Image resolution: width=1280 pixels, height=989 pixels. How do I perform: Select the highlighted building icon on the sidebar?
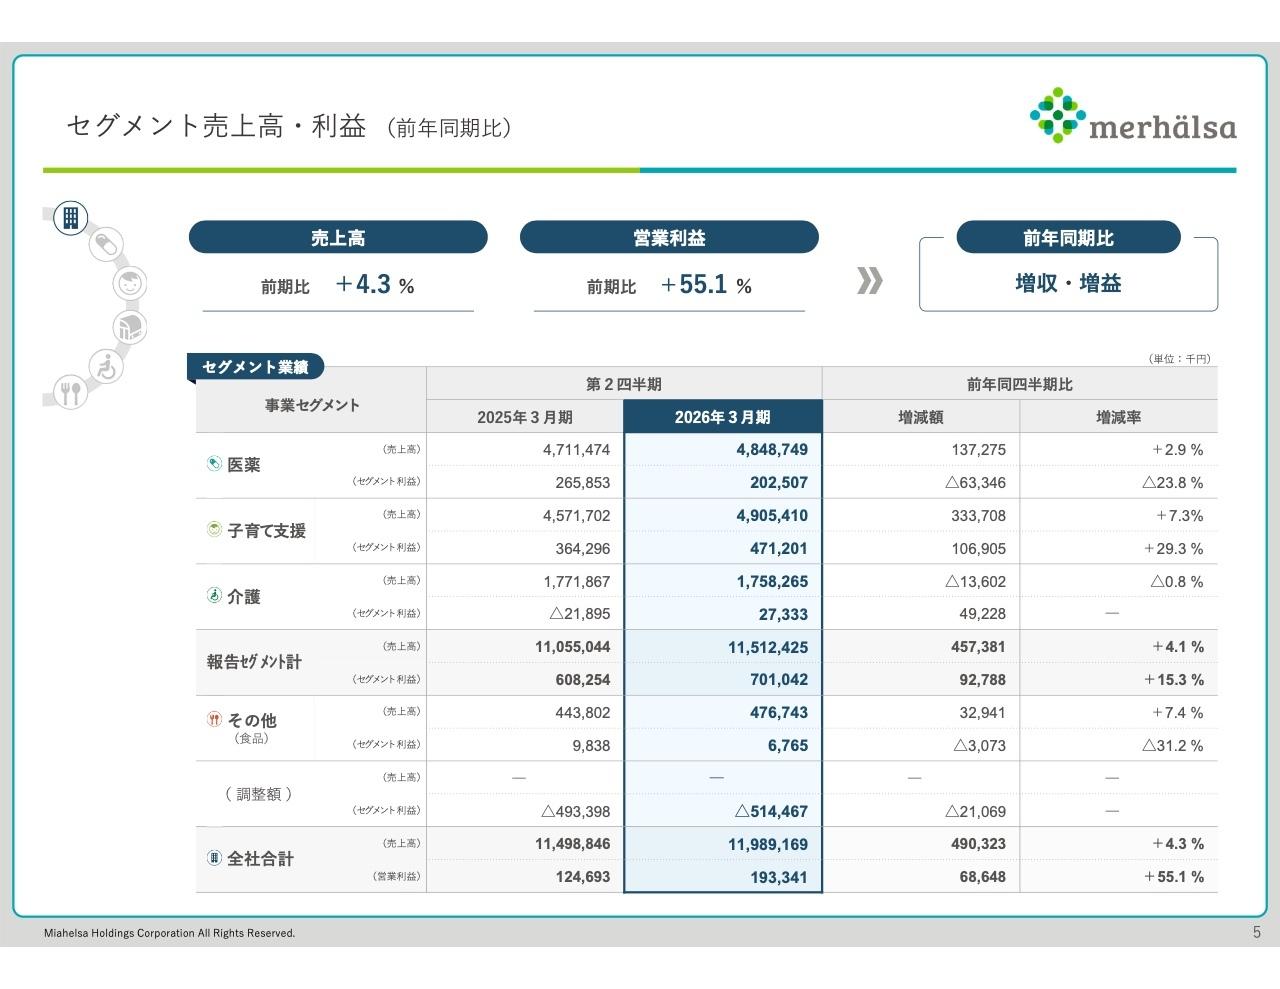[x=70, y=217]
